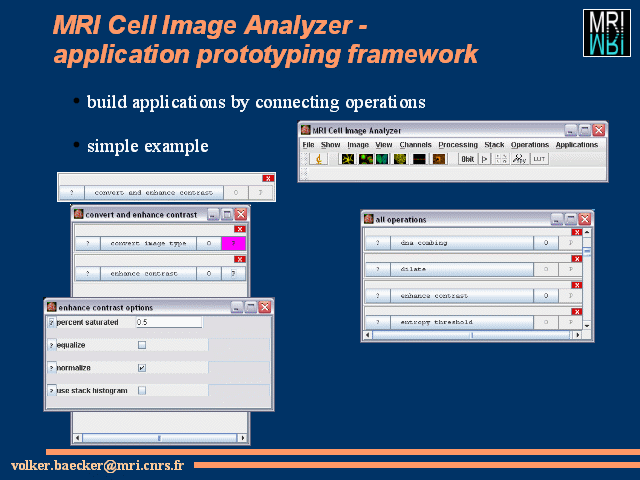This screenshot has width=640, height=480.
Task: Click the horizontal scrollbar thumb in all operations
Action: (x=471, y=335)
